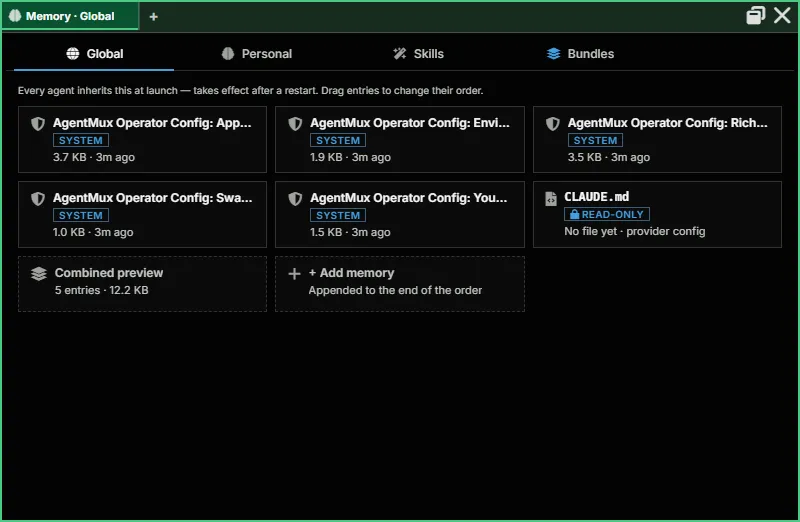The height and width of the screenshot is (522, 800).
Task: Click SYSTEM badge on the 3.5 KB entry
Action: [x=595, y=140]
